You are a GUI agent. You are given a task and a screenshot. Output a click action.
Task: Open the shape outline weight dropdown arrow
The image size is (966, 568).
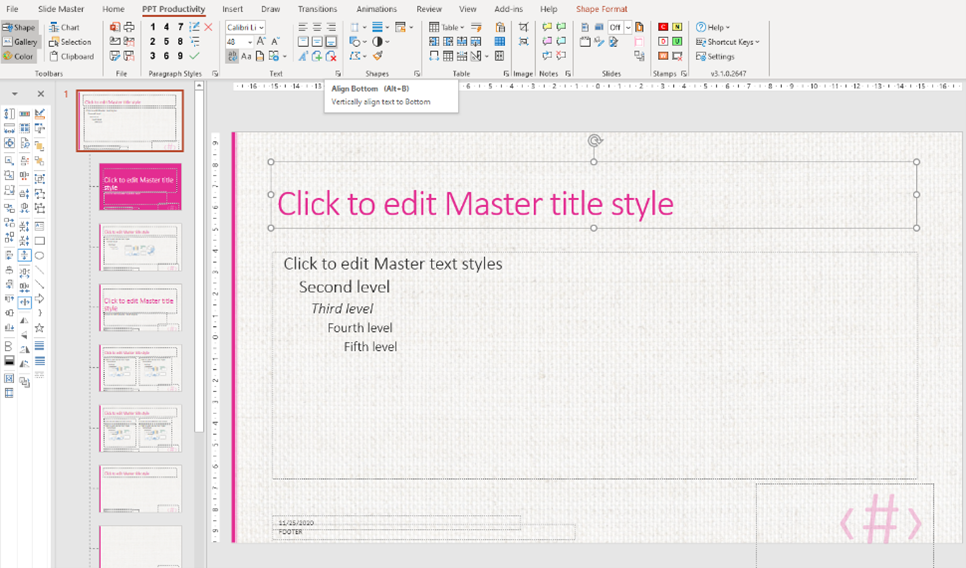387,27
